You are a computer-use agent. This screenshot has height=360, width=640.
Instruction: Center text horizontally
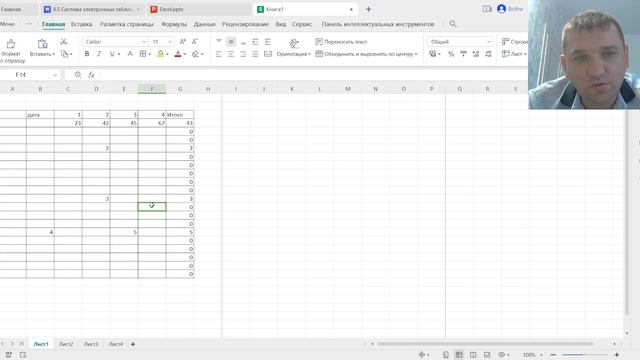[x=231, y=54]
